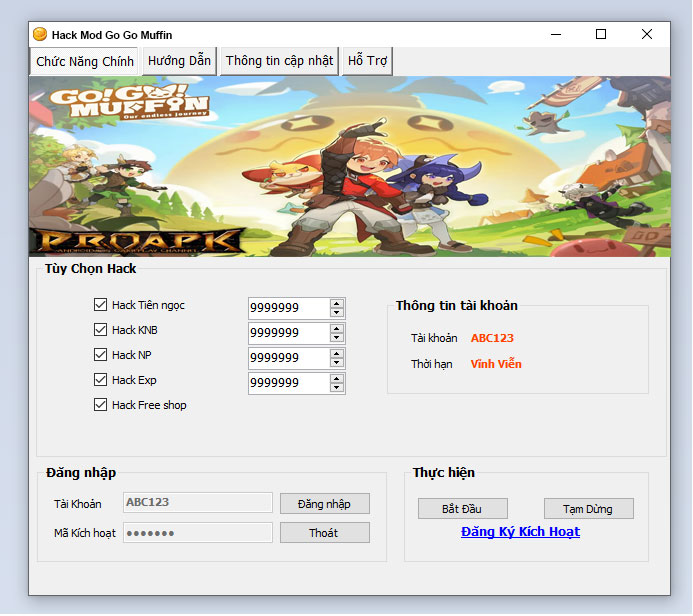
Task: Click the Đăng nhập button
Action: pyautogui.click(x=325, y=504)
